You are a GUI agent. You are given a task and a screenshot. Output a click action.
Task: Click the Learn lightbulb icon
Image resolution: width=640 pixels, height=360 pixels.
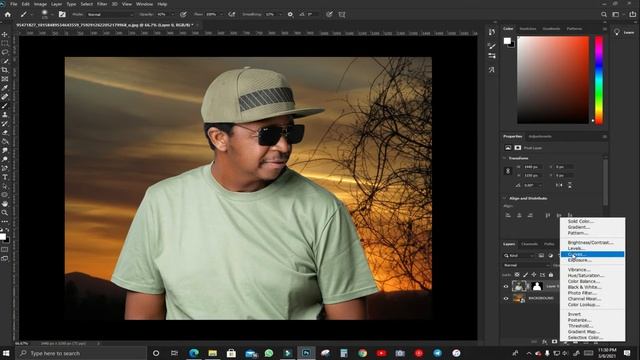(617, 32)
